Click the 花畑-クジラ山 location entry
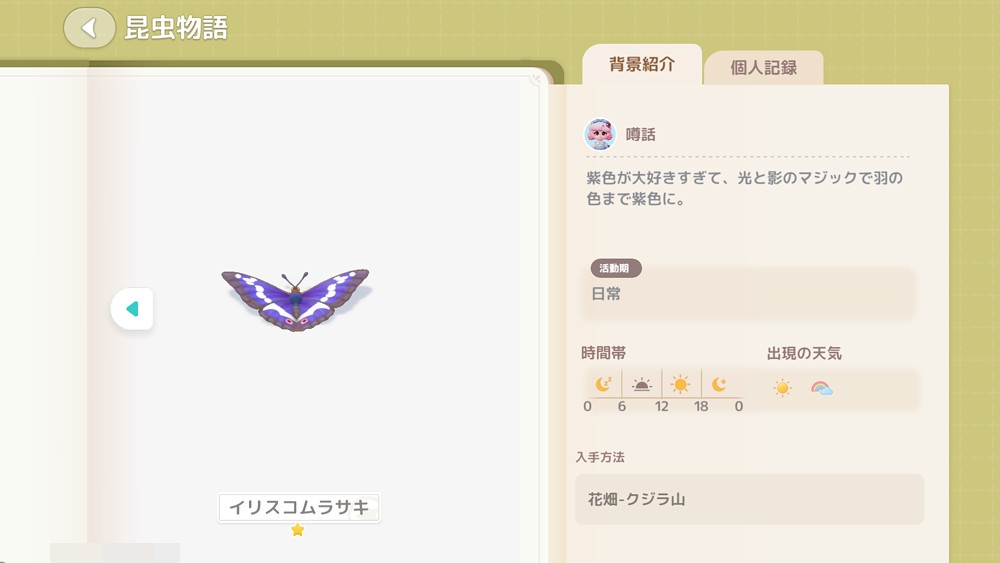This screenshot has width=1000, height=563. pyautogui.click(x=749, y=499)
